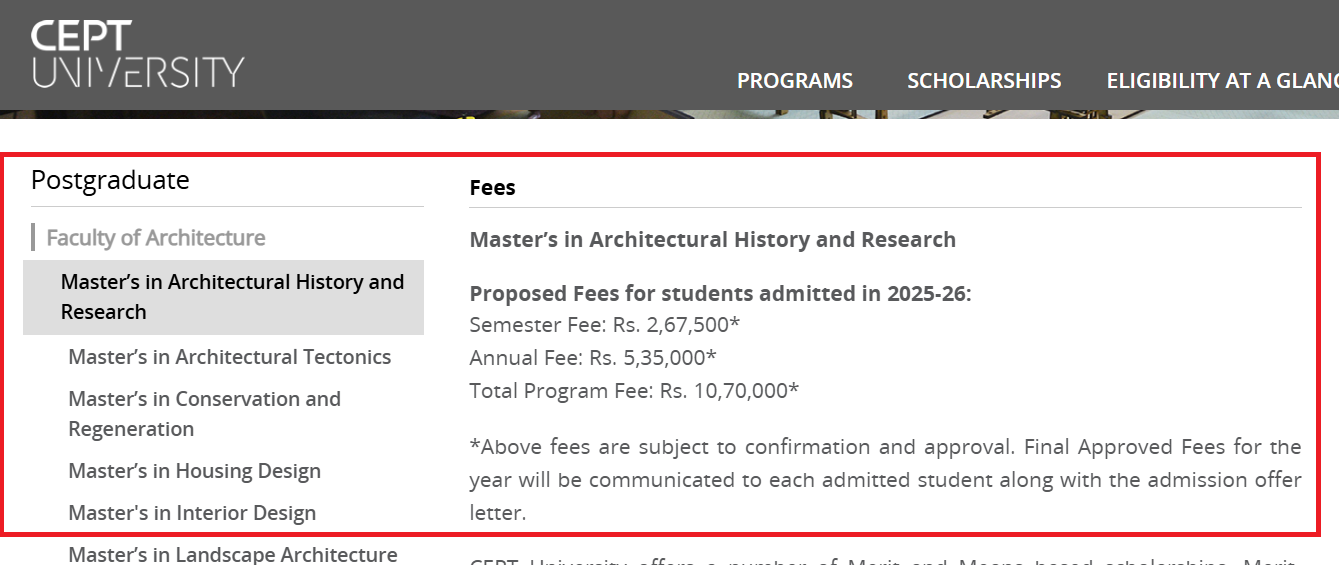Open the PROGRAMS menu
The height and width of the screenshot is (565, 1339).
coord(795,81)
